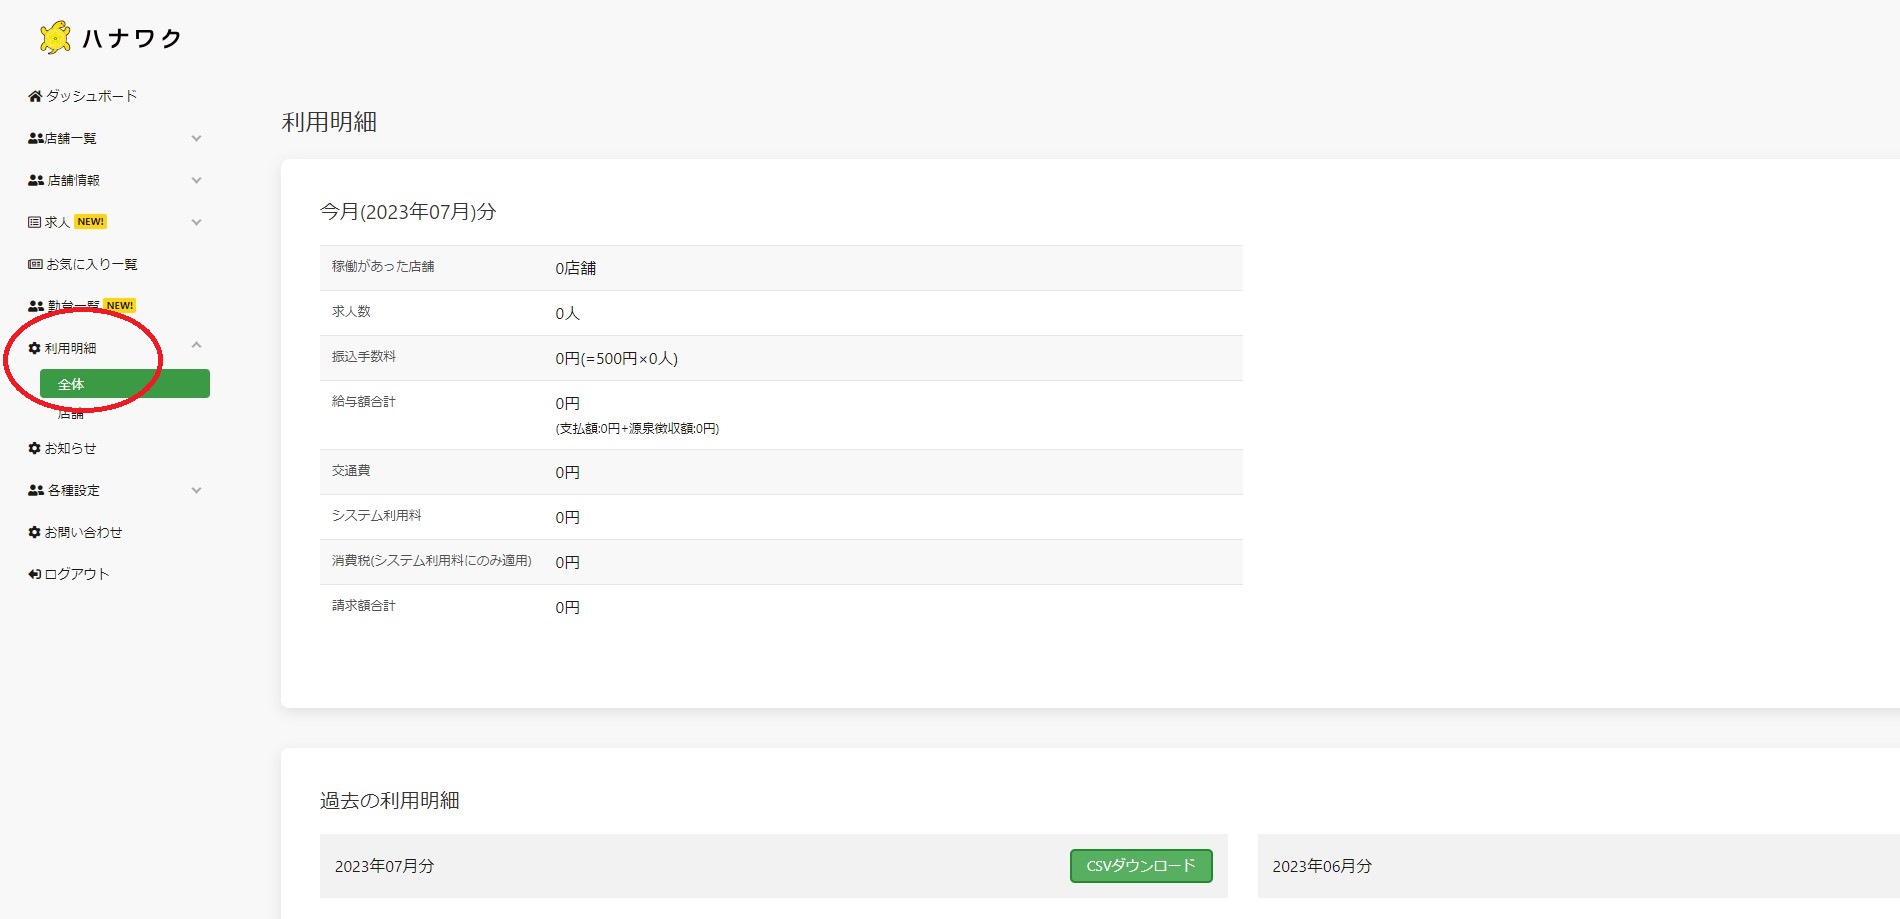Click the 2023年07月分 past statement label
1900x919 pixels.
(385, 866)
